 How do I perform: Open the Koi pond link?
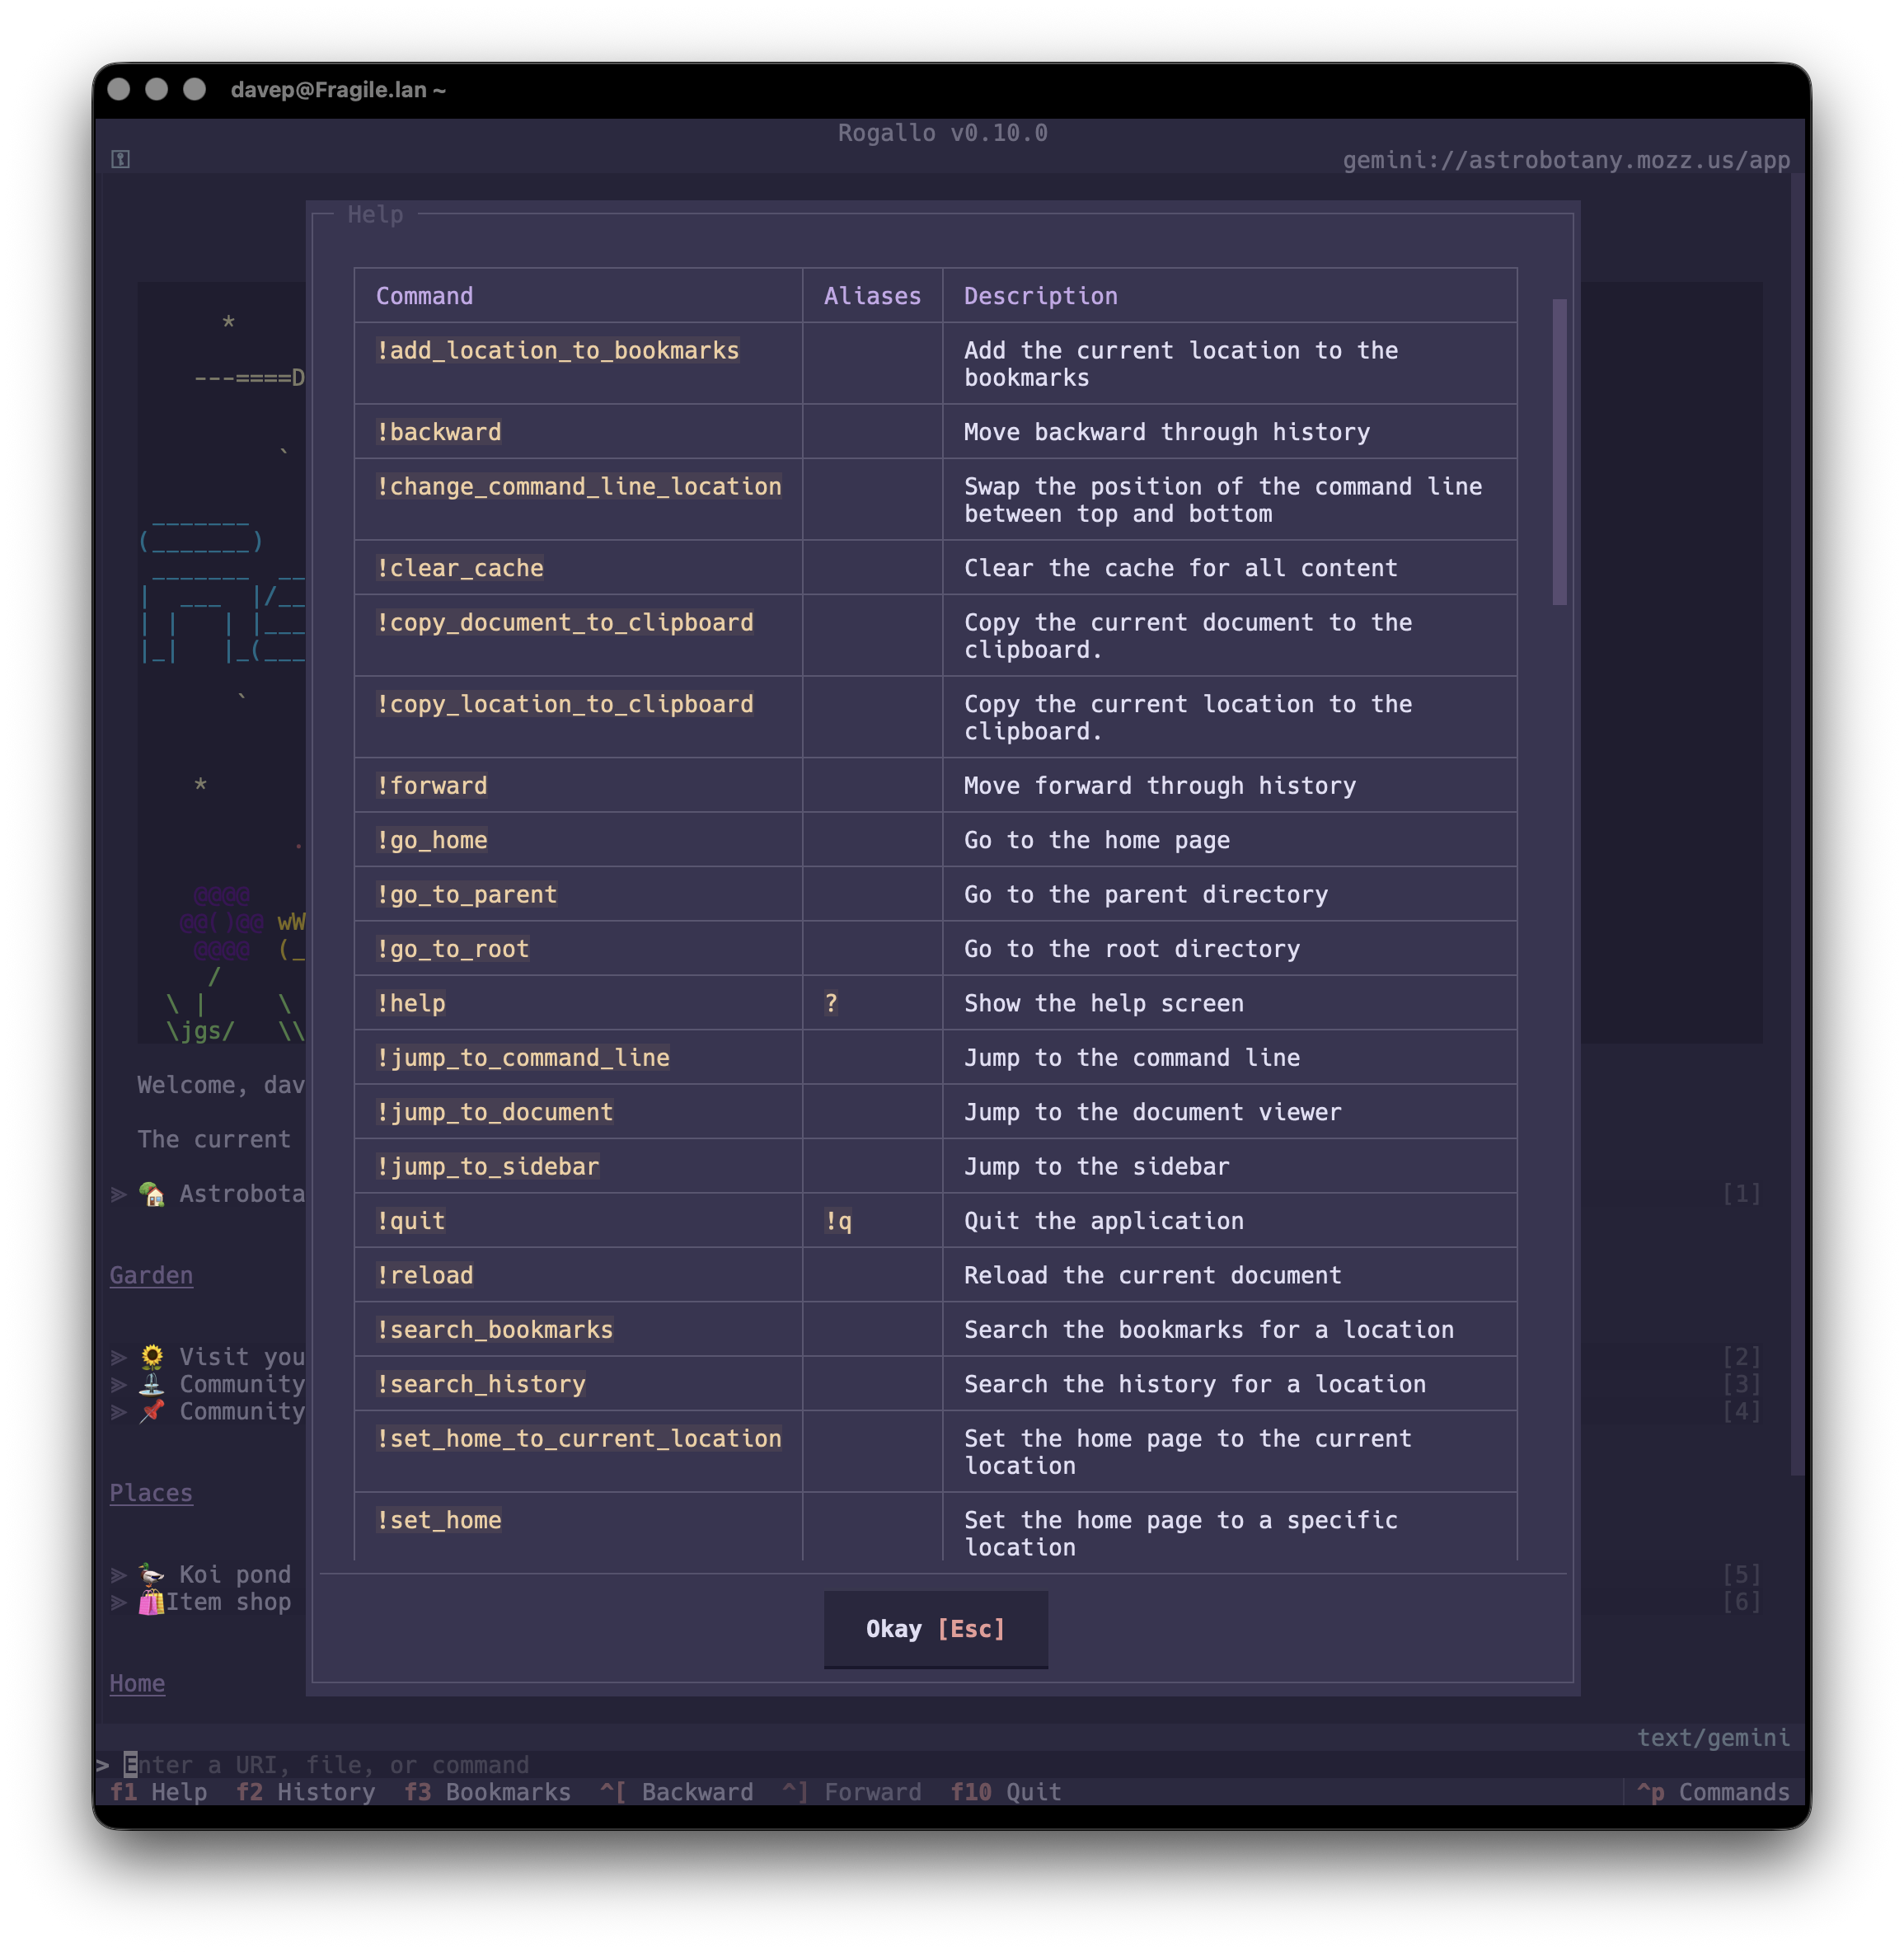(x=235, y=1574)
